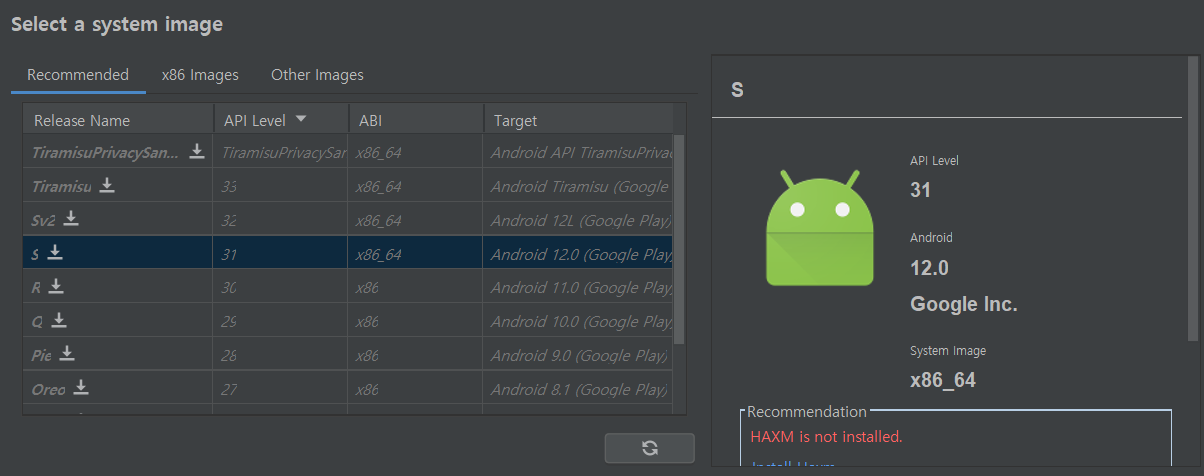The width and height of the screenshot is (1204, 476).
Task: Click API level 30 cell
Action: pos(281,288)
